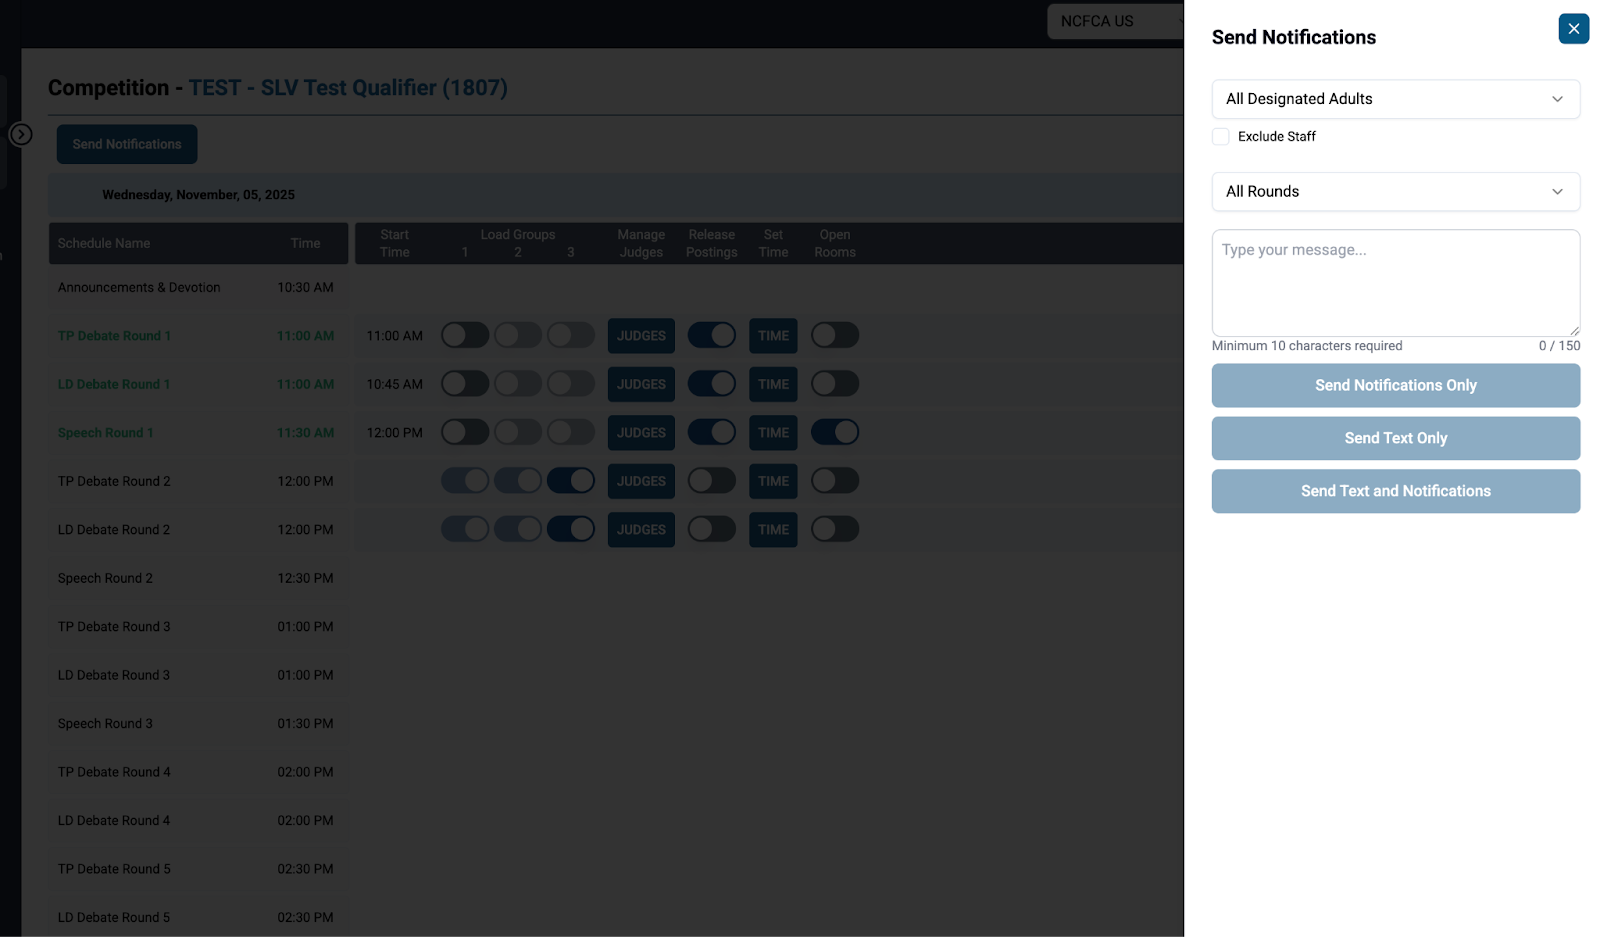Click Send Notifications Only button
Image resolution: width=1600 pixels, height=937 pixels.
1395,386
